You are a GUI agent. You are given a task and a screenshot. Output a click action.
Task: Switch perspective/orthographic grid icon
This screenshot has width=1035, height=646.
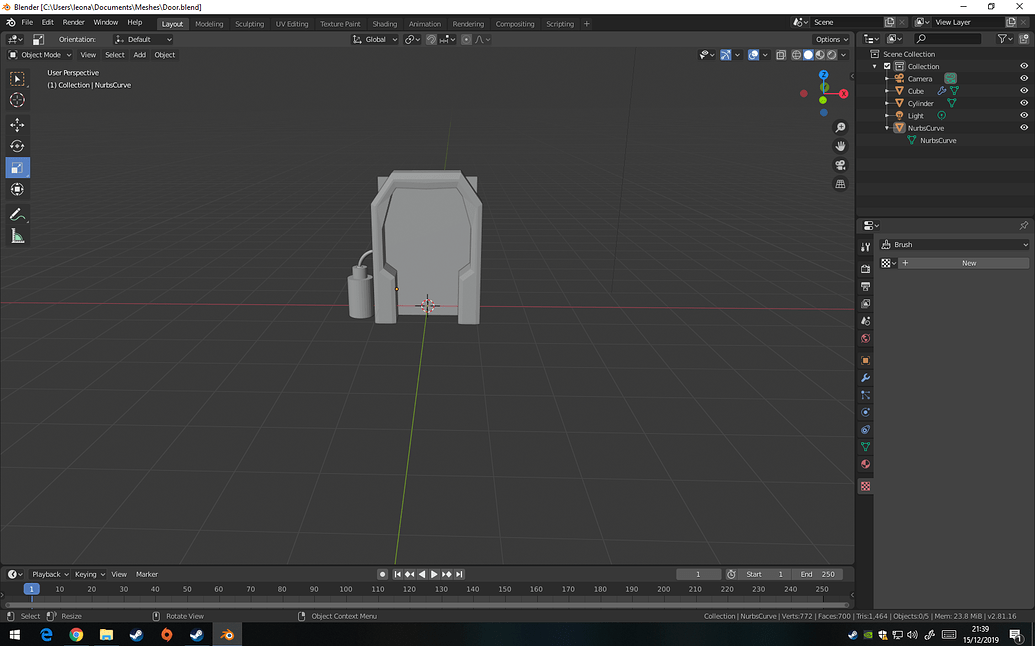pos(840,184)
